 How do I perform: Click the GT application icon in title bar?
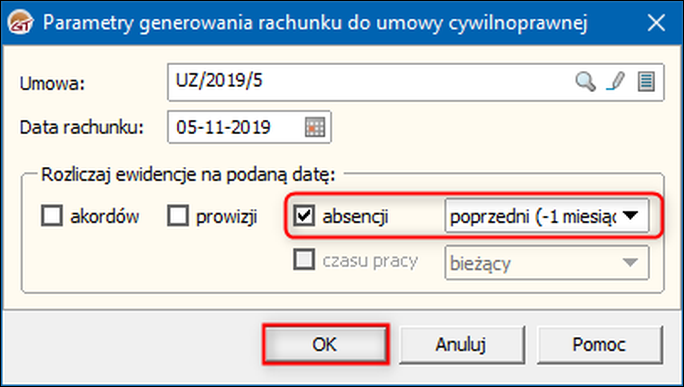coord(20,23)
